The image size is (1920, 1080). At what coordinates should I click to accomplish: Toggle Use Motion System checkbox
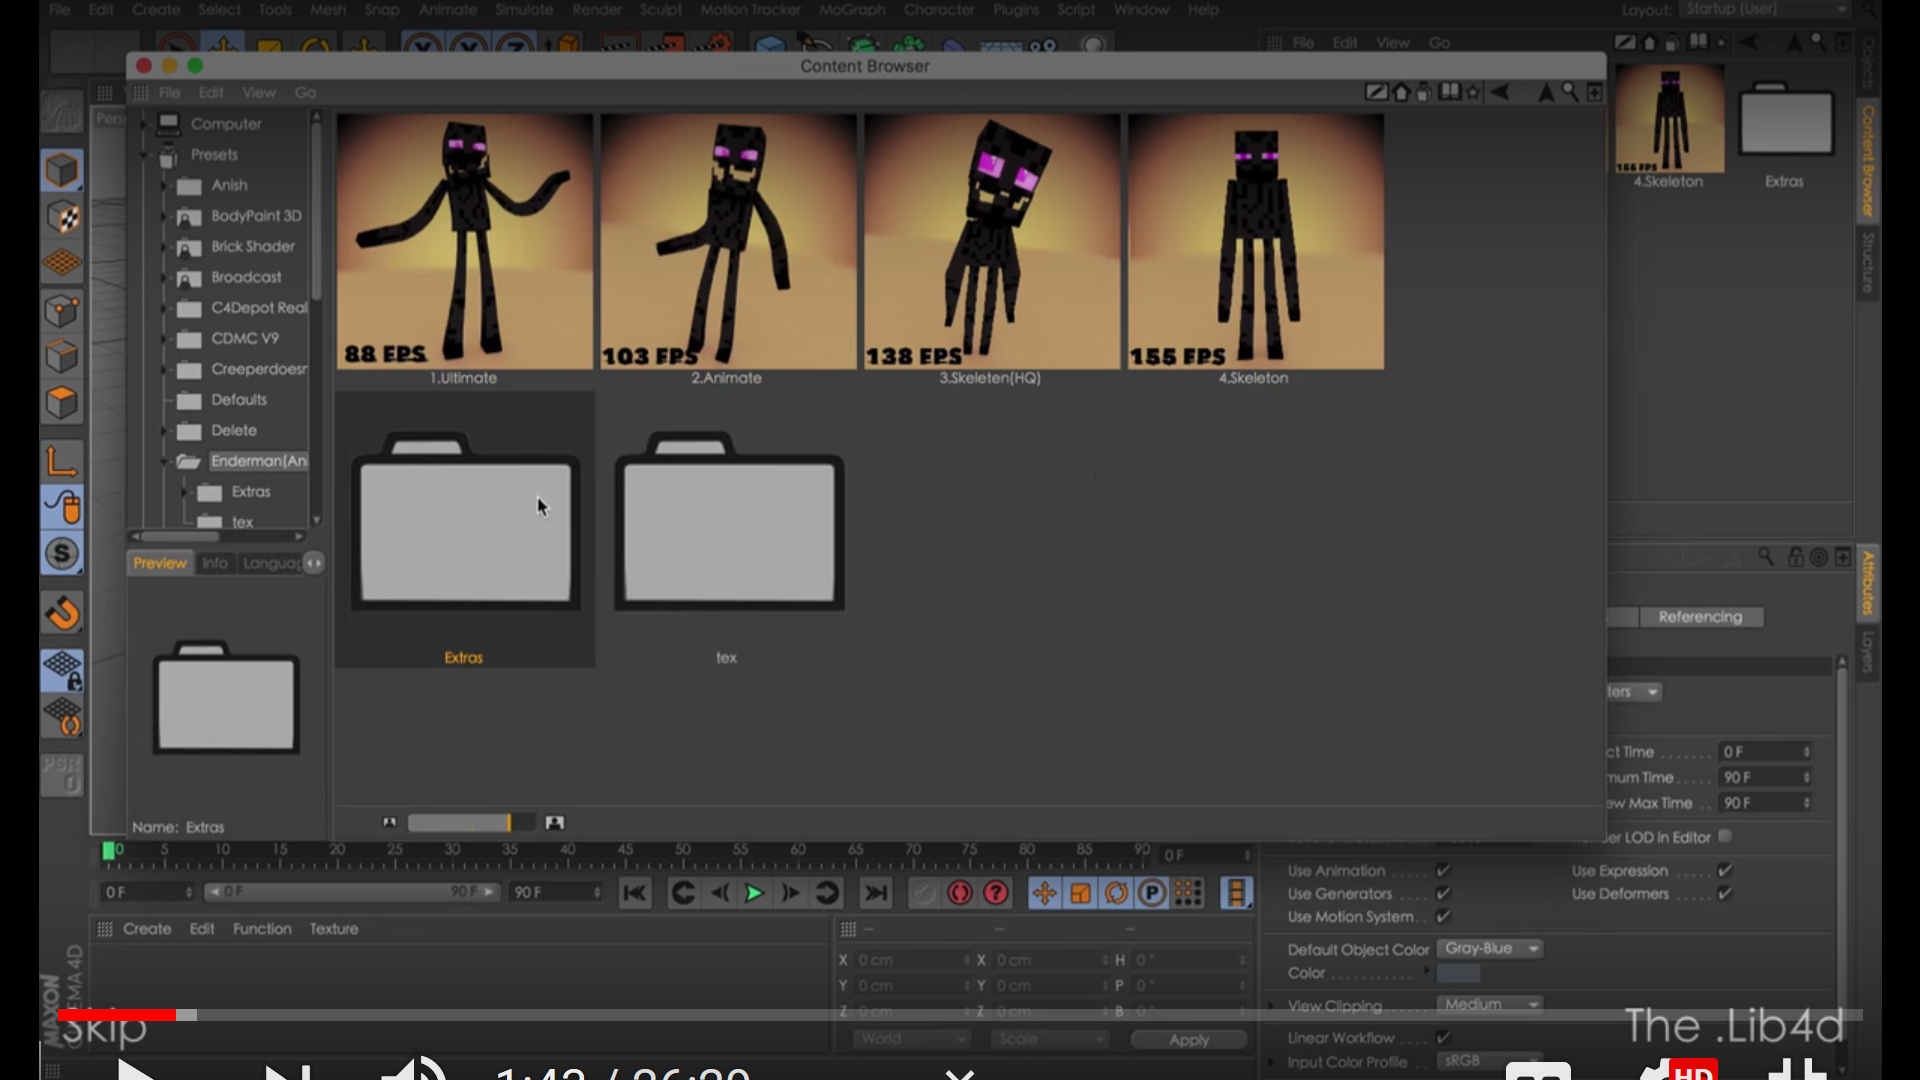(x=1443, y=916)
